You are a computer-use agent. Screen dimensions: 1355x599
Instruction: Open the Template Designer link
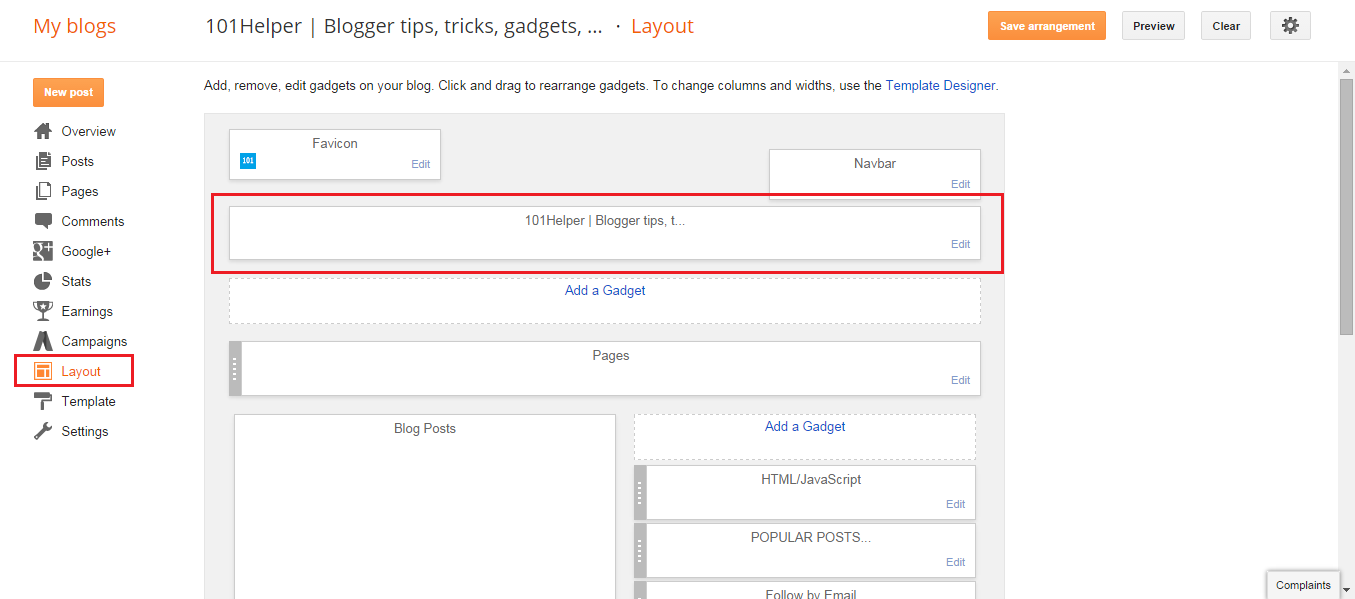pos(940,85)
